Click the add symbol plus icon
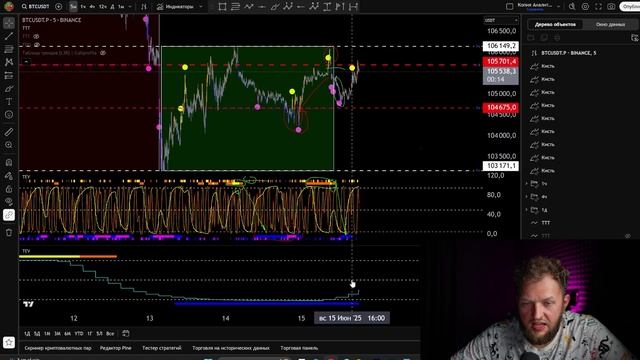The image size is (640, 360). coord(59,7)
